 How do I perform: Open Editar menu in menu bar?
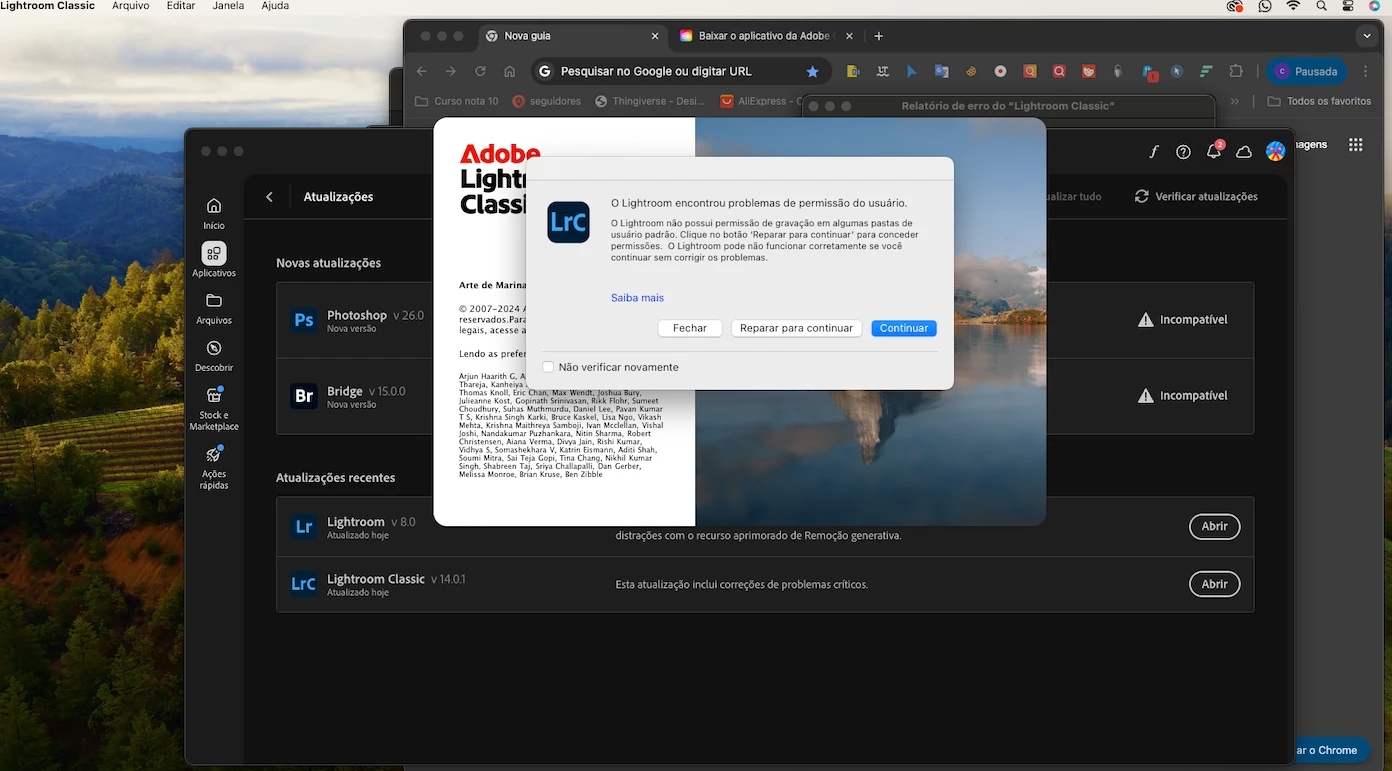click(x=181, y=6)
